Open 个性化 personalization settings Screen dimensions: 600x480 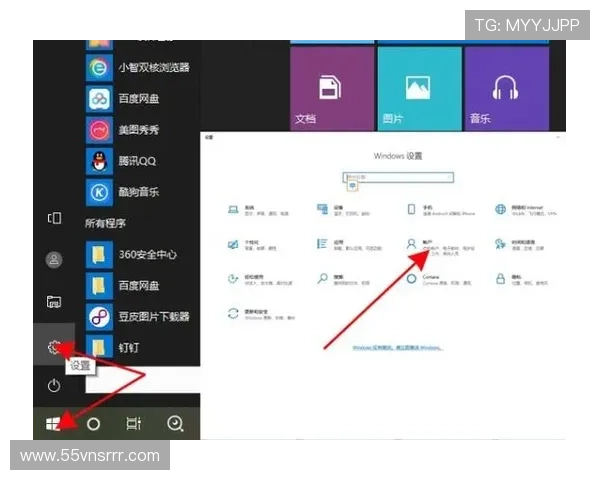click(252, 245)
